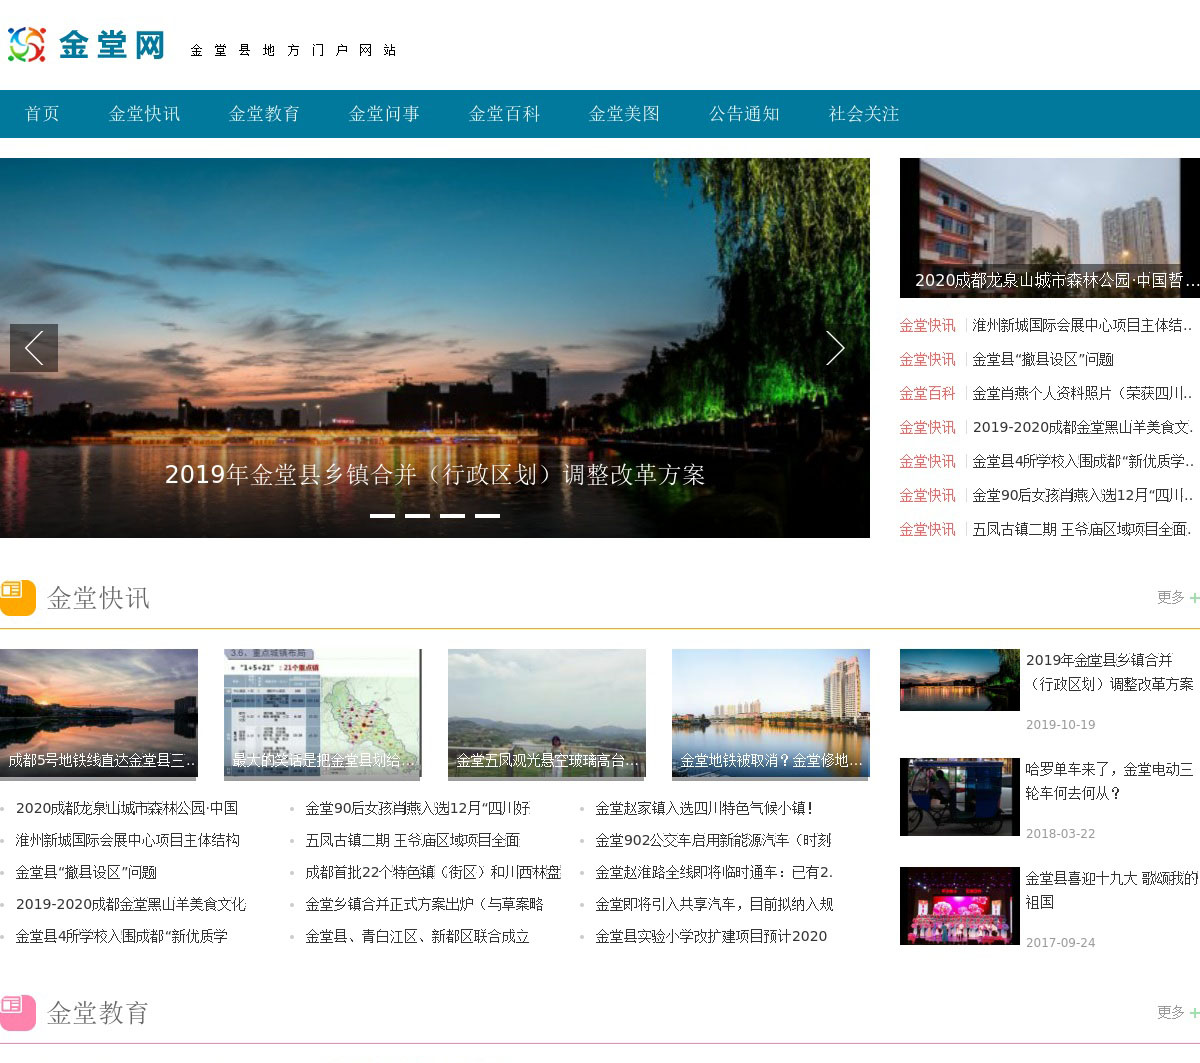Click the 哈罗单车 tricycle article thumbnail
The image size is (1200, 1063).
959,797
